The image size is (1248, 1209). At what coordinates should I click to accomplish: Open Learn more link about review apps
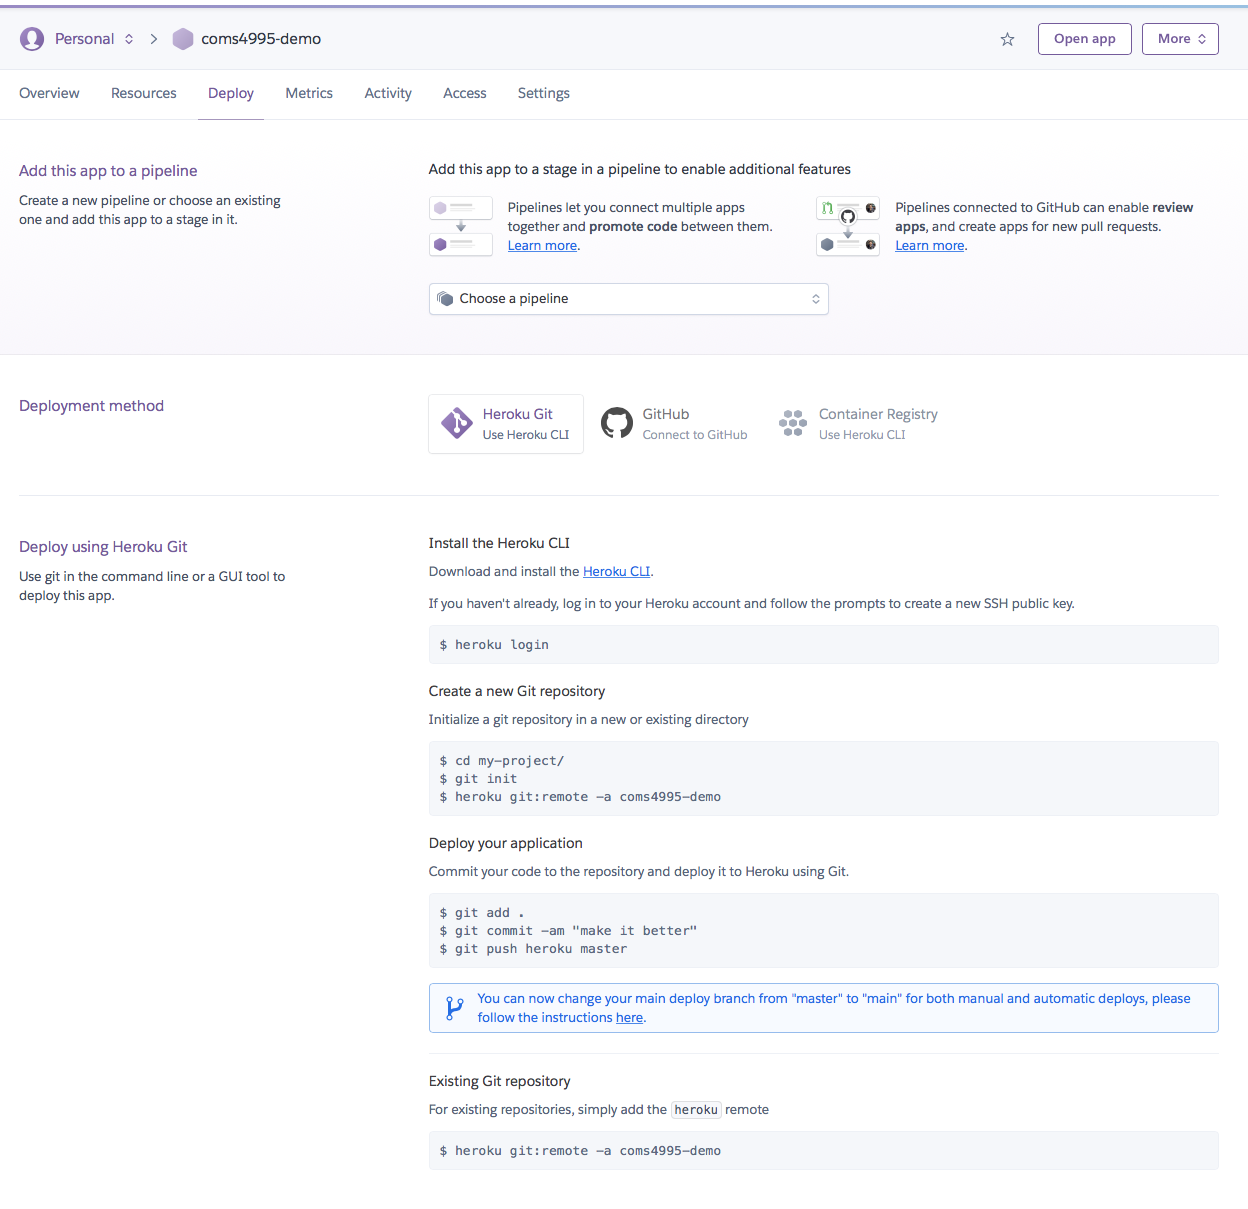coord(930,246)
